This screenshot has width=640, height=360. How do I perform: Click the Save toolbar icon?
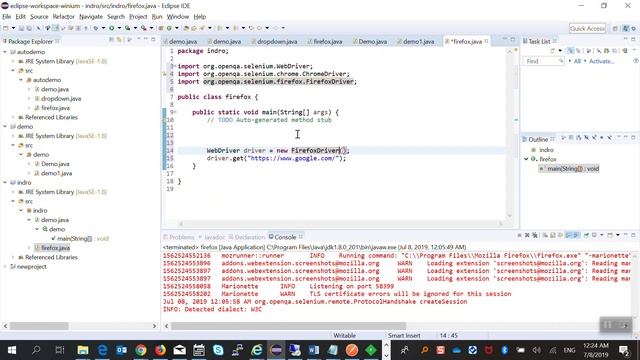coord(22,28)
